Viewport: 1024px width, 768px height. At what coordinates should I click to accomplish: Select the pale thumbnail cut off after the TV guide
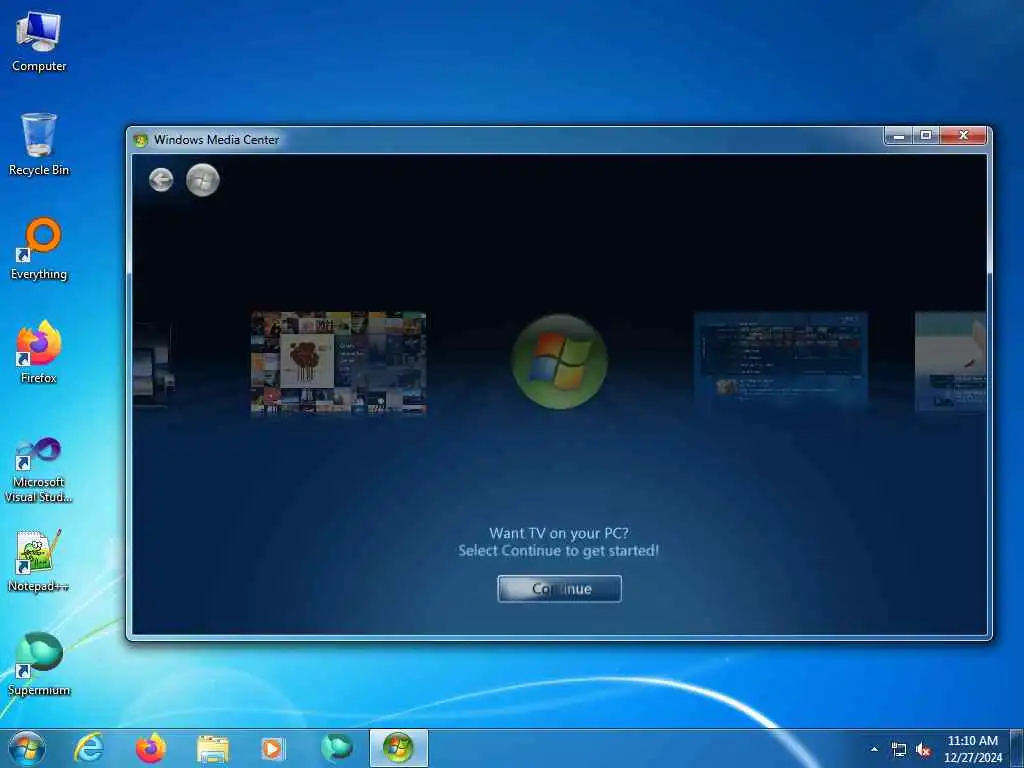click(x=950, y=361)
